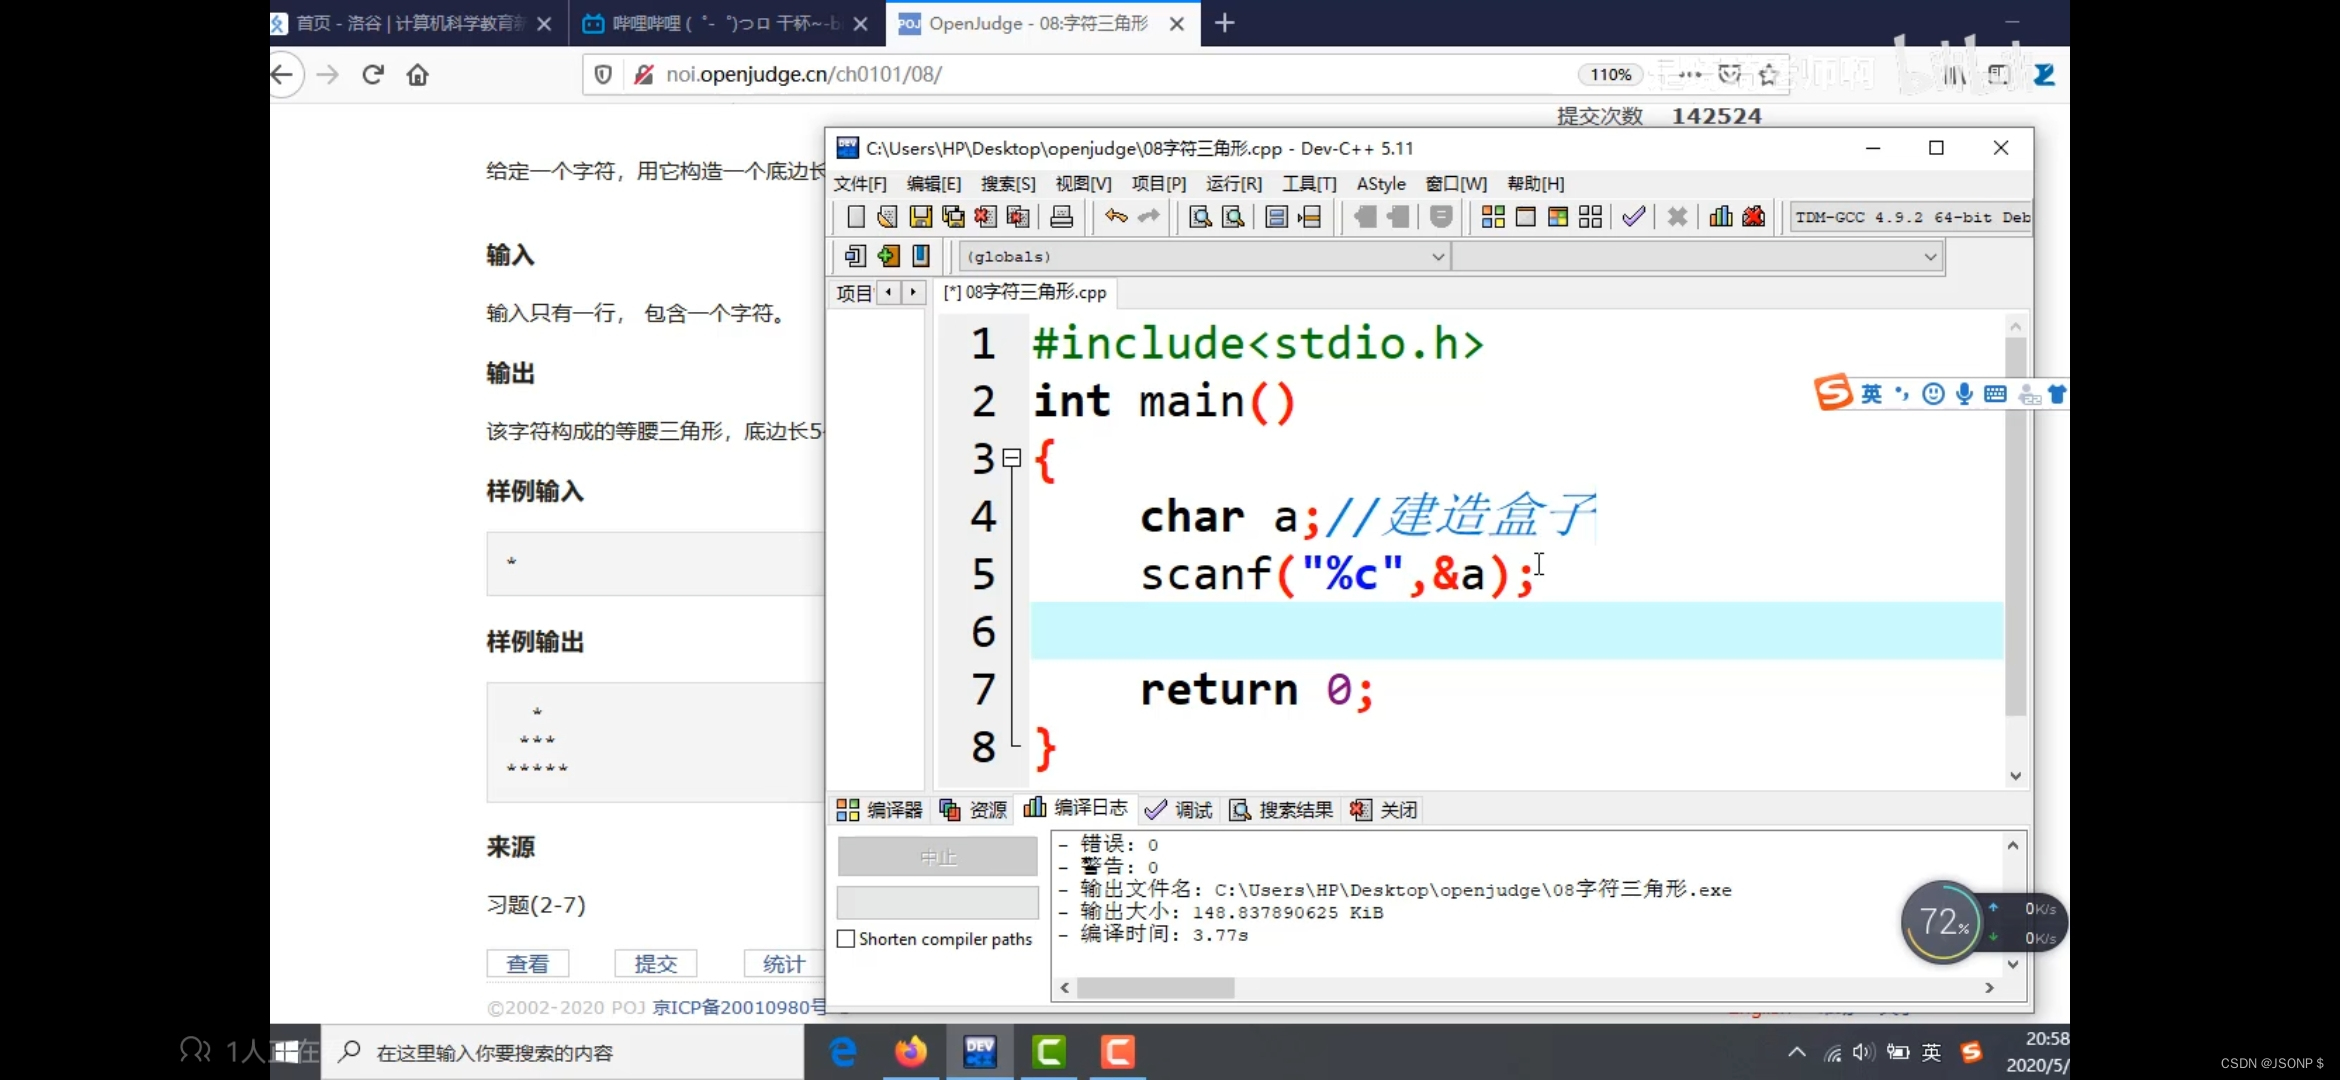Click the 提交 submit button on webpage
The image size is (2340, 1080).
655,964
